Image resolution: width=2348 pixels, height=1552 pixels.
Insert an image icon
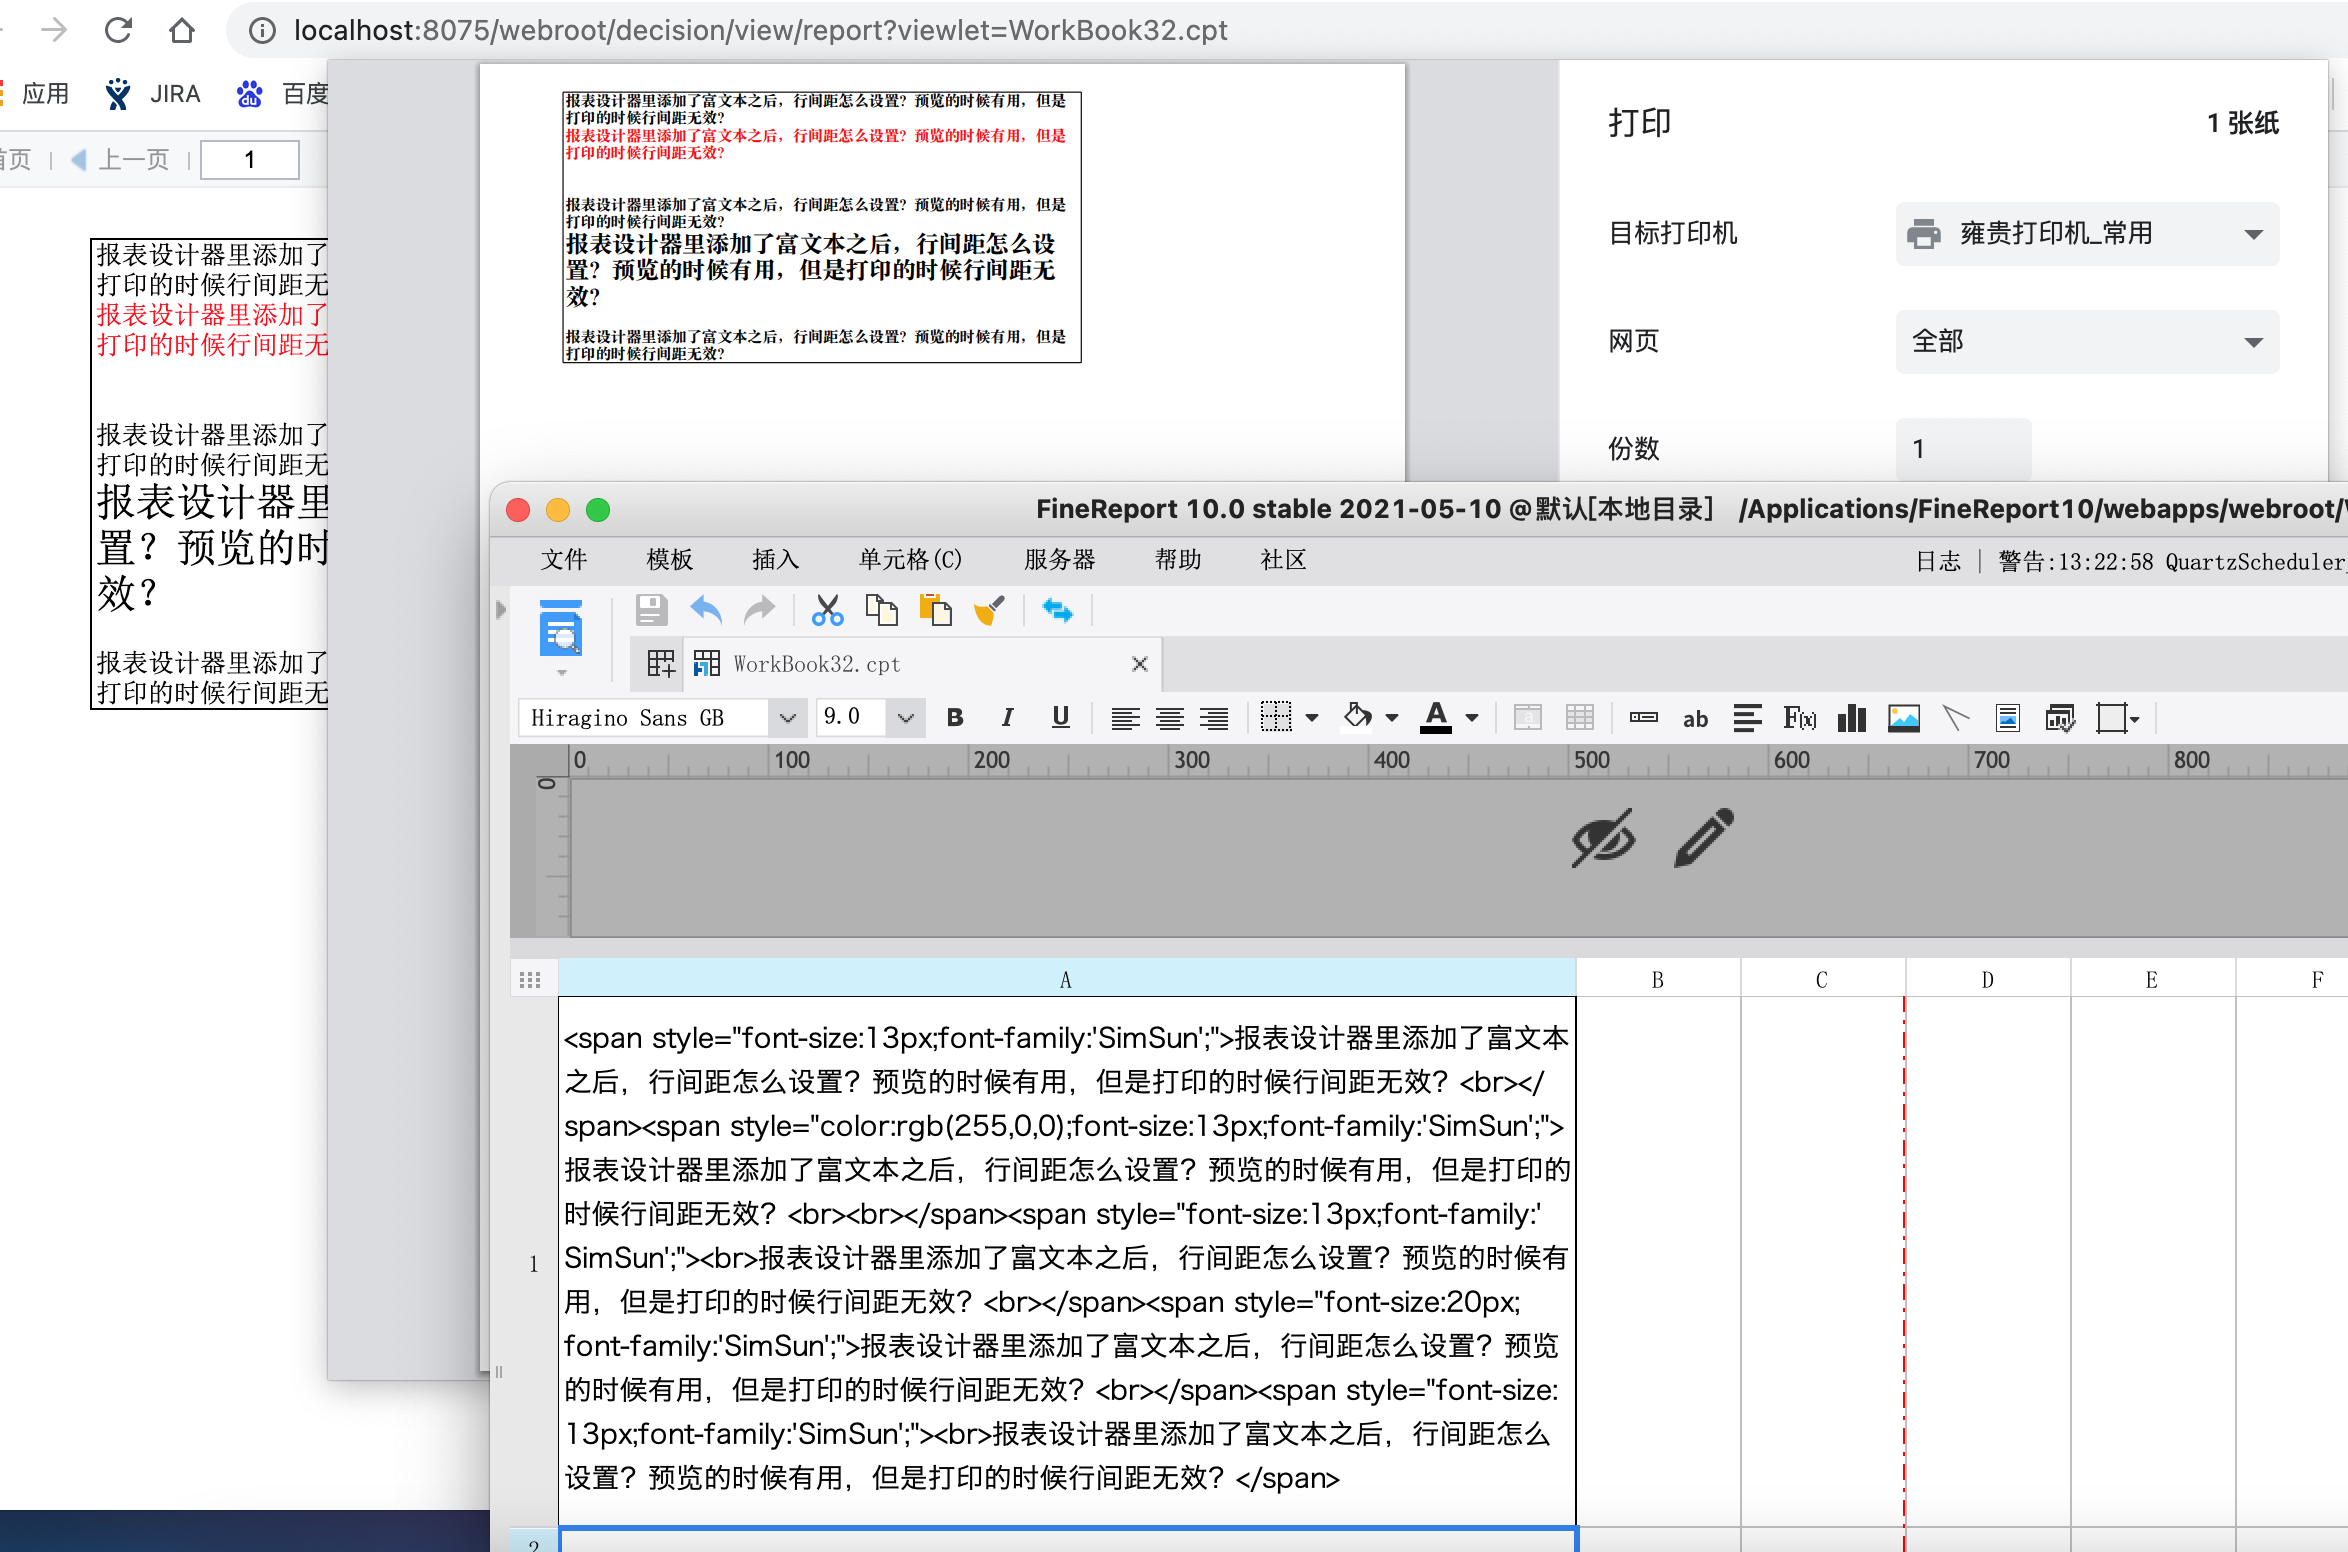pyautogui.click(x=1904, y=718)
